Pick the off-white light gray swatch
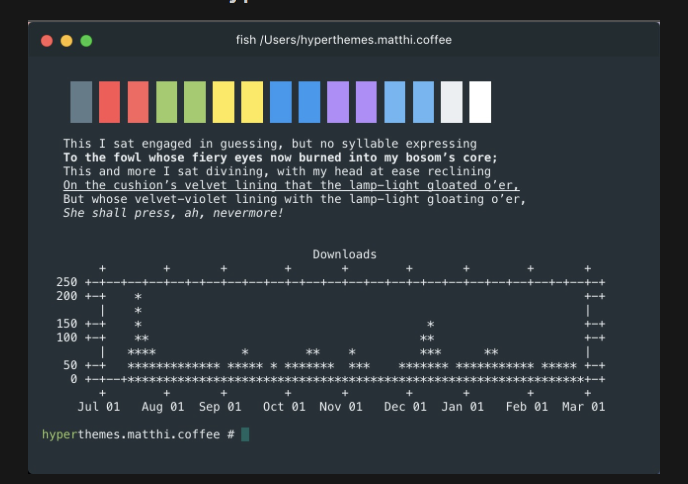The height and width of the screenshot is (484, 688). (452, 102)
